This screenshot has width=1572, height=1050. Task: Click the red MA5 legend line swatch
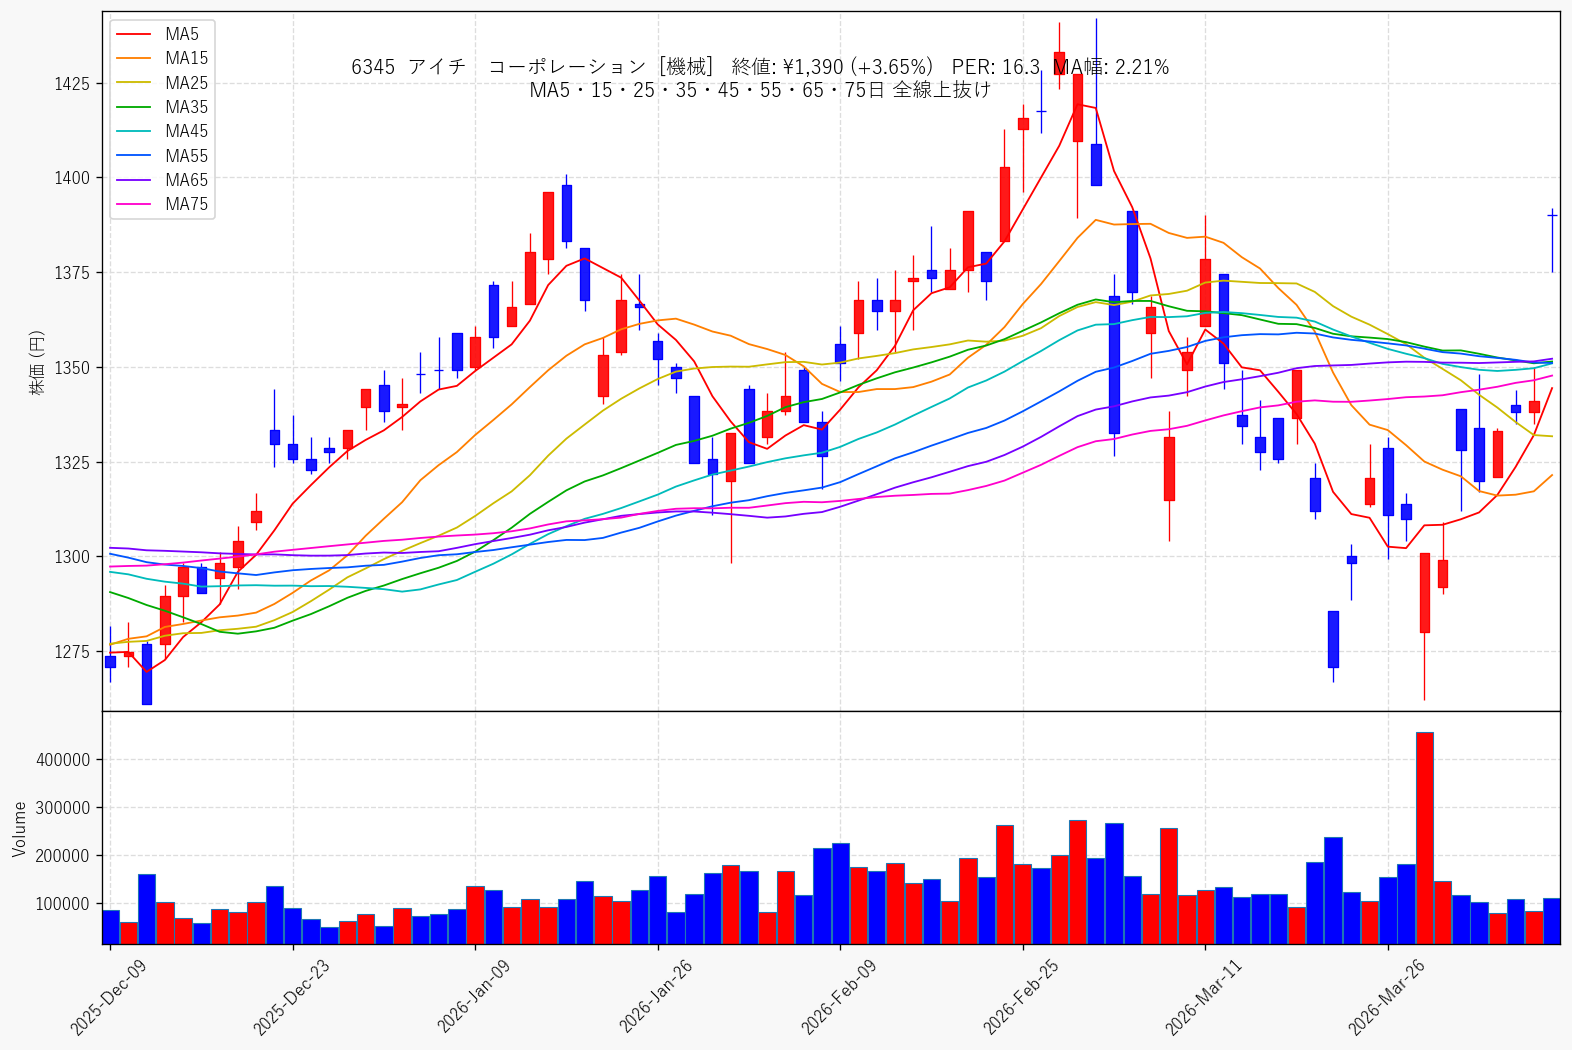click(x=134, y=34)
